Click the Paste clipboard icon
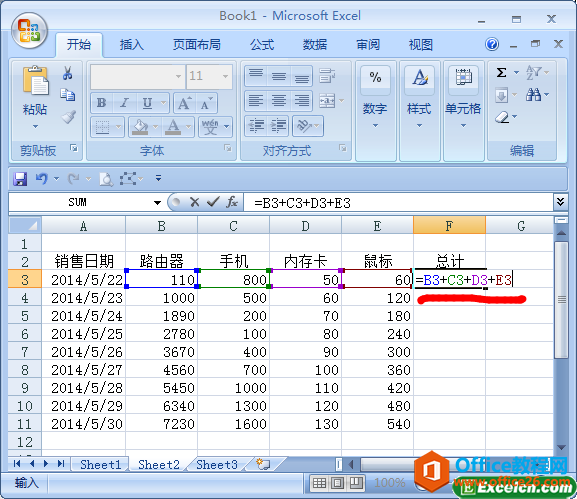The height and width of the screenshot is (499, 577). pos(35,80)
